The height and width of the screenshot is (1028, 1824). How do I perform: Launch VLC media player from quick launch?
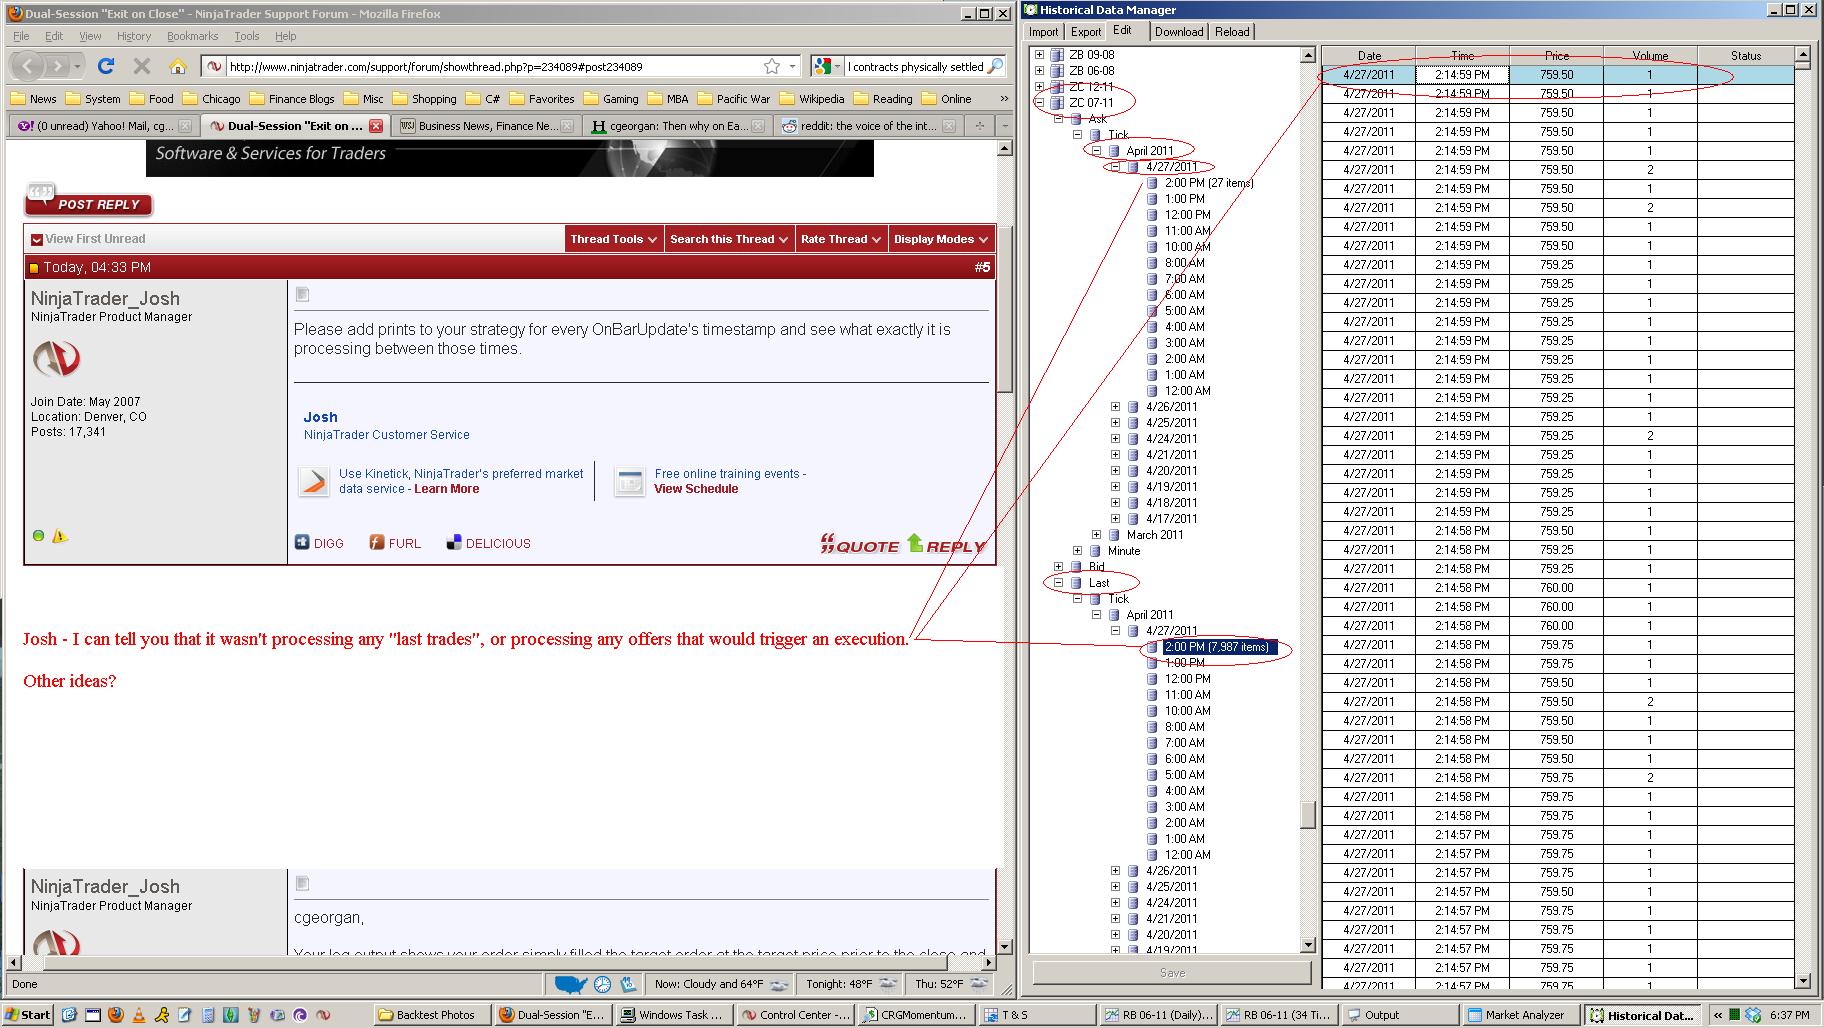coord(137,1015)
